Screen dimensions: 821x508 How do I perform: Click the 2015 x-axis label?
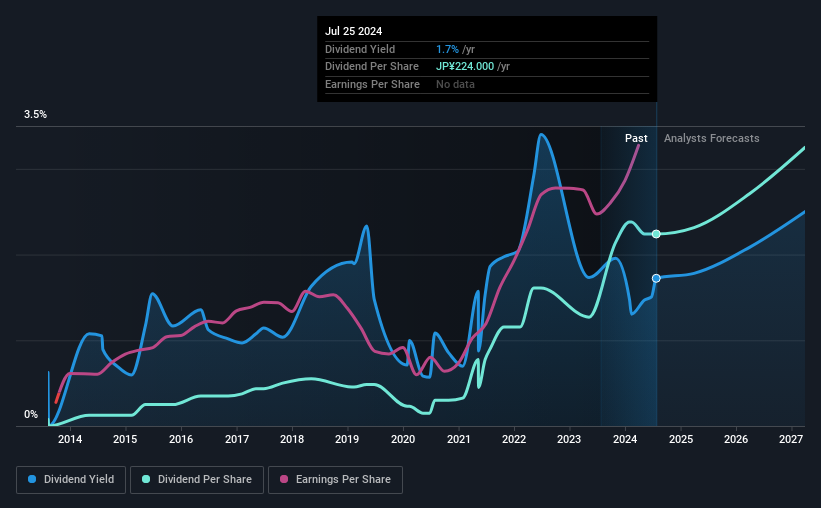coord(125,439)
